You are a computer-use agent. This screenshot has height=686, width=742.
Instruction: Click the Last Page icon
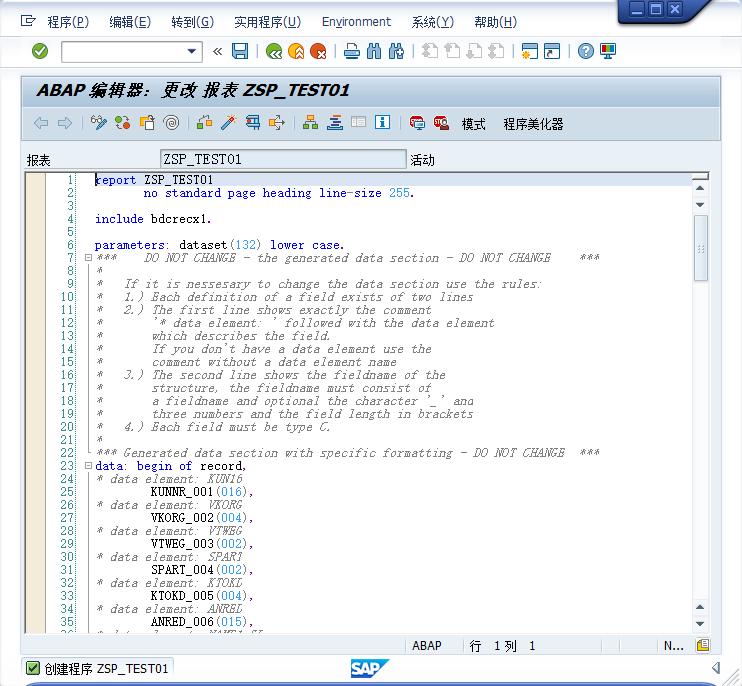click(x=496, y=51)
